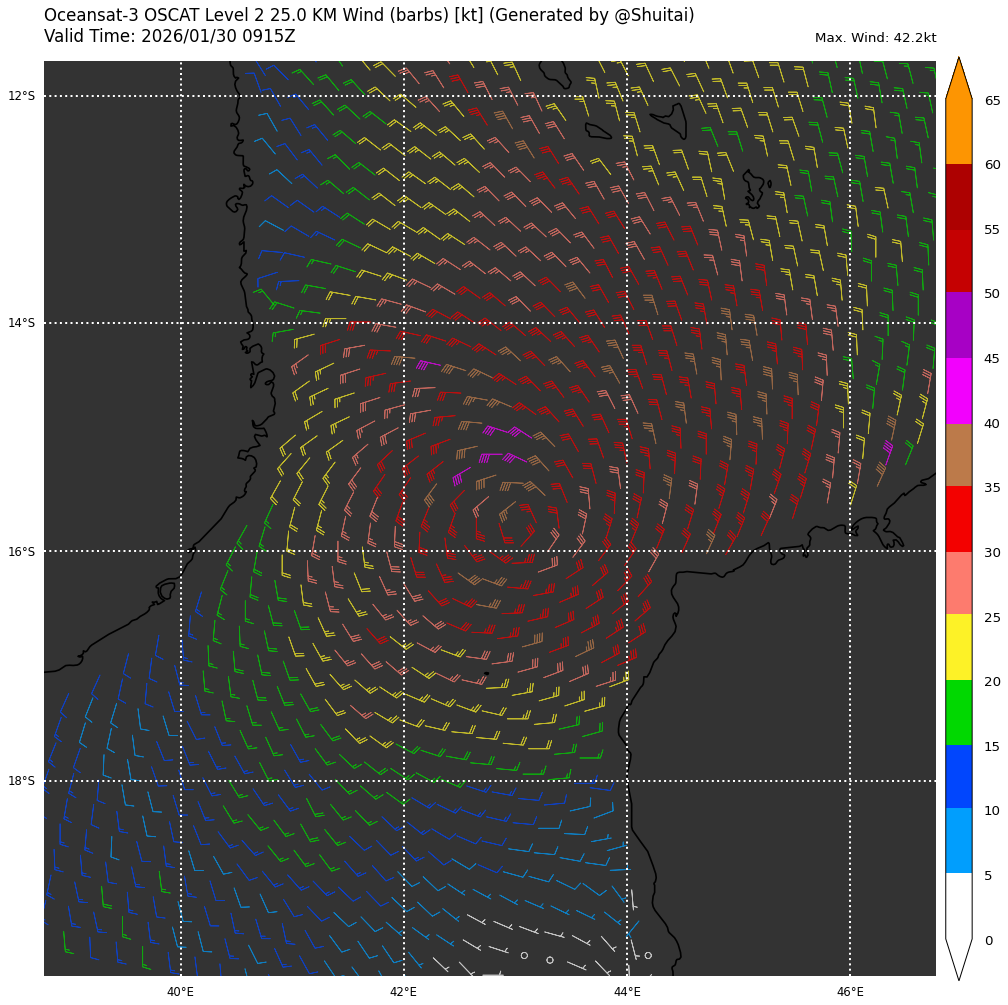The image size is (1008, 1005).
Task: Click the orange 60–65 kt colorbar segment
Action: (958, 132)
